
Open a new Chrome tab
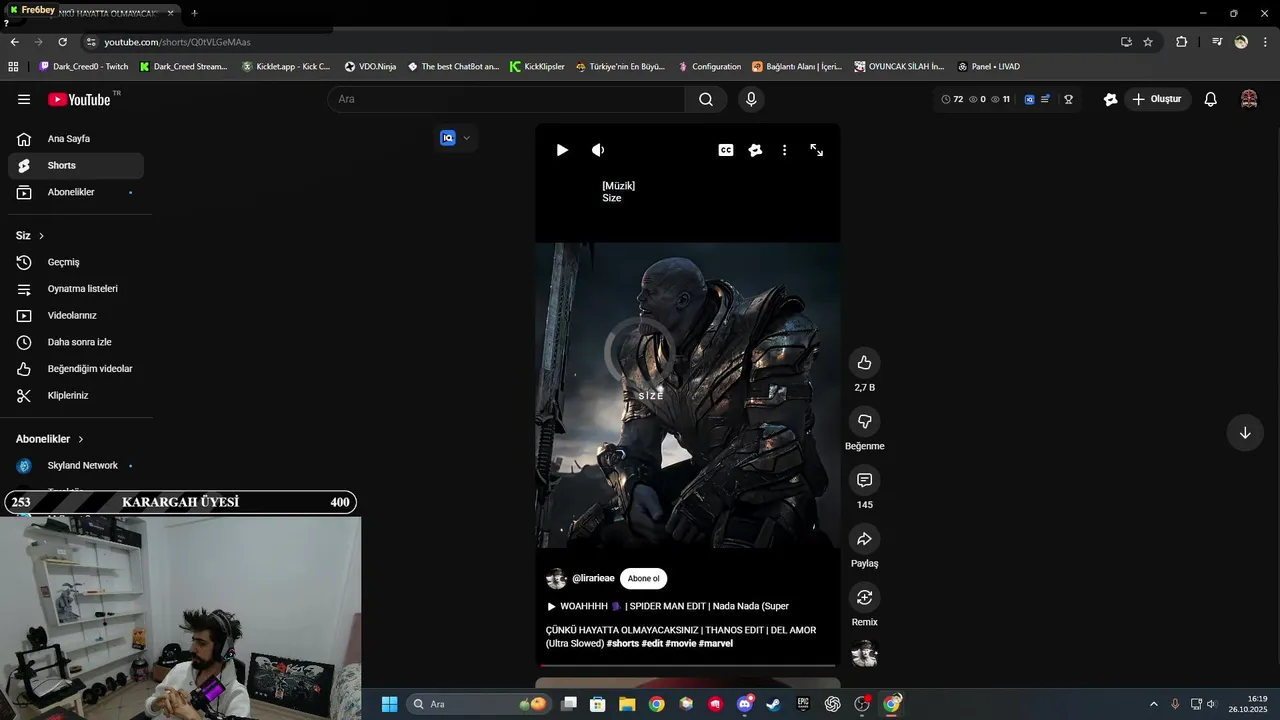pyautogui.click(x=194, y=13)
